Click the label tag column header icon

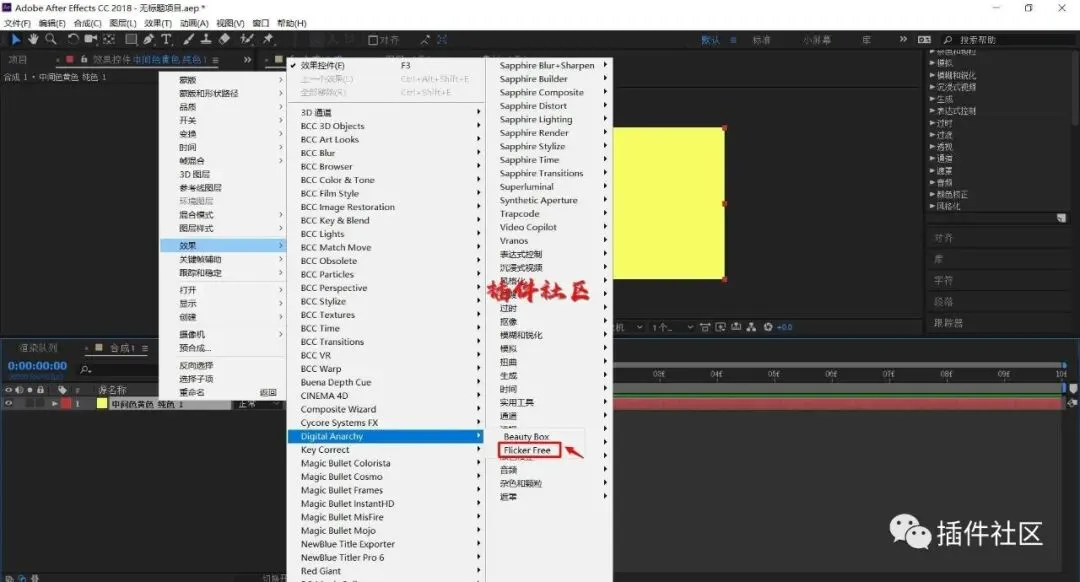coord(62,390)
